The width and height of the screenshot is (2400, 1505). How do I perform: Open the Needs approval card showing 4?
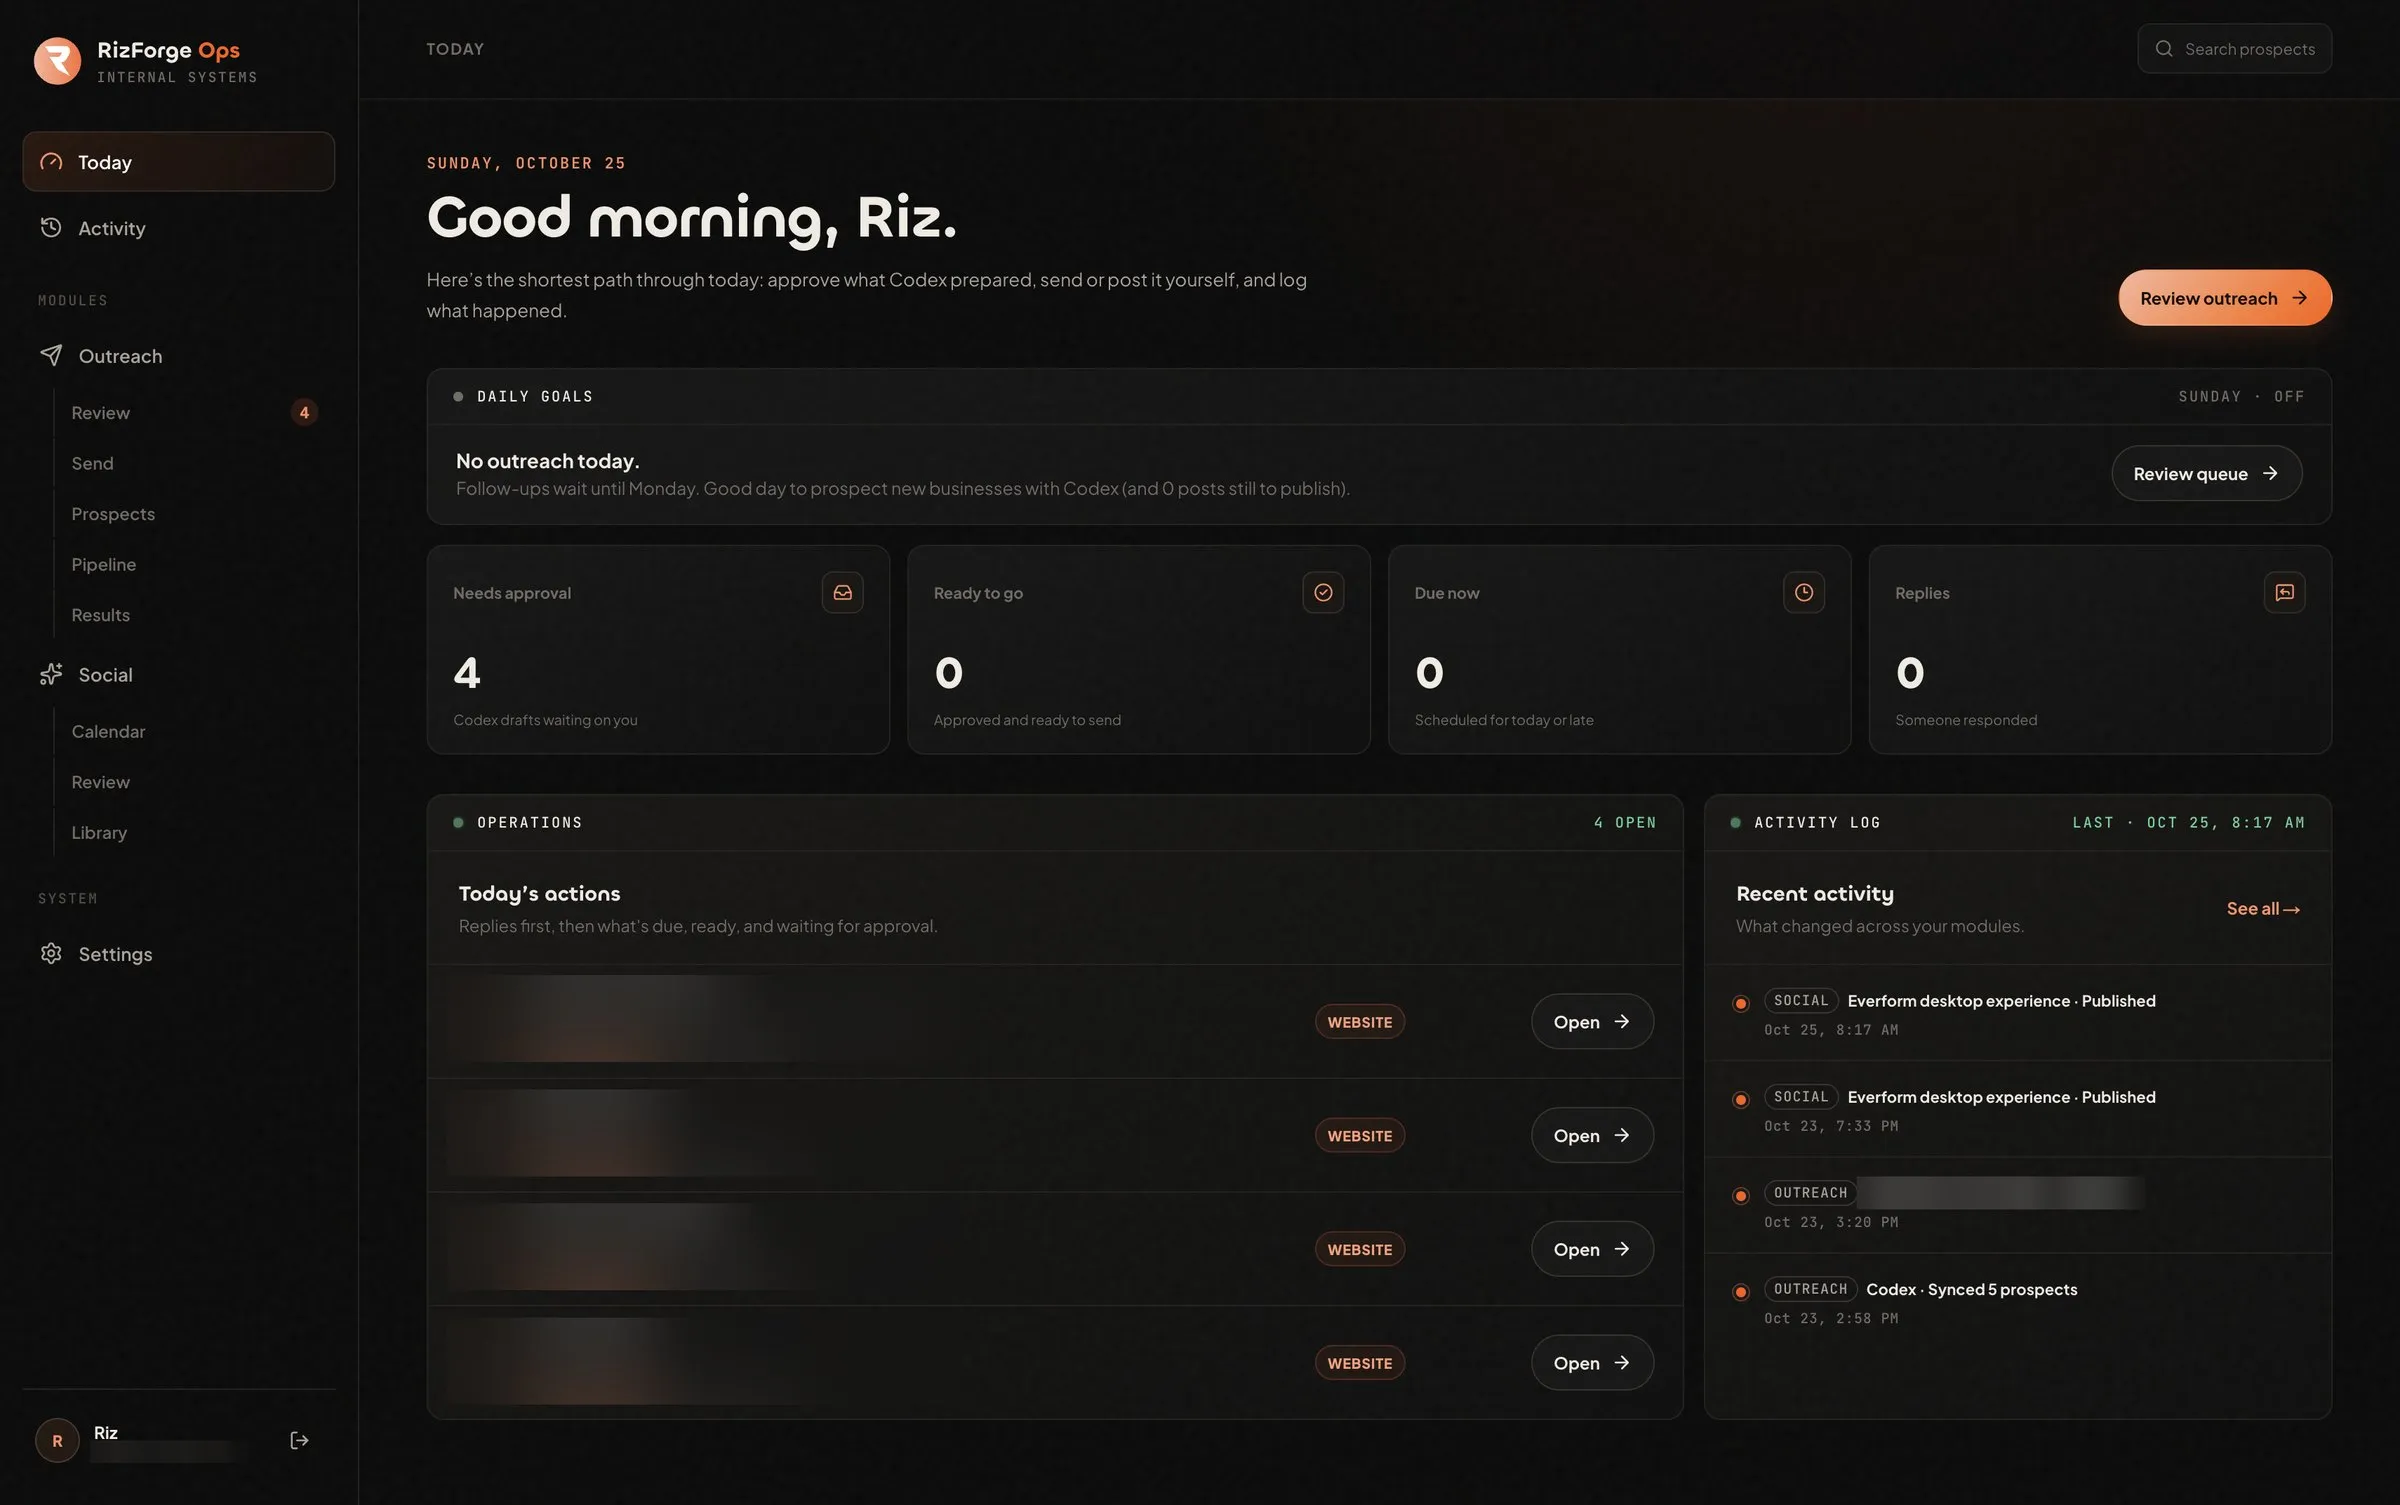point(658,650)
